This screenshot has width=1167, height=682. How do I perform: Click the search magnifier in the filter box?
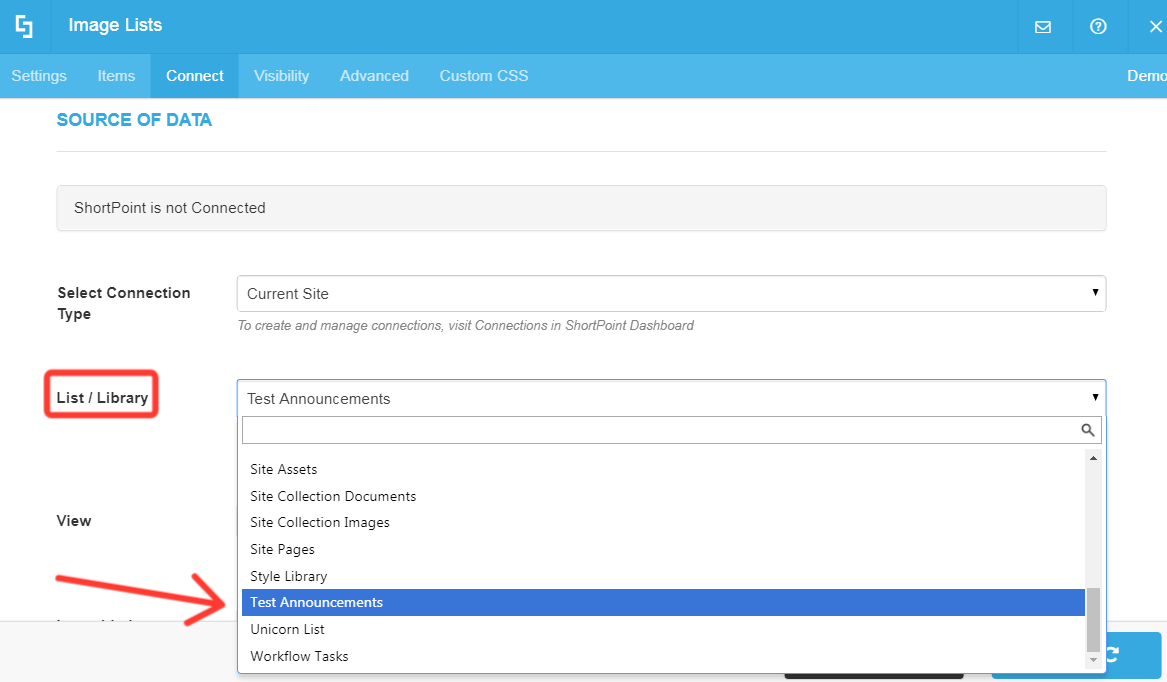1088,429
